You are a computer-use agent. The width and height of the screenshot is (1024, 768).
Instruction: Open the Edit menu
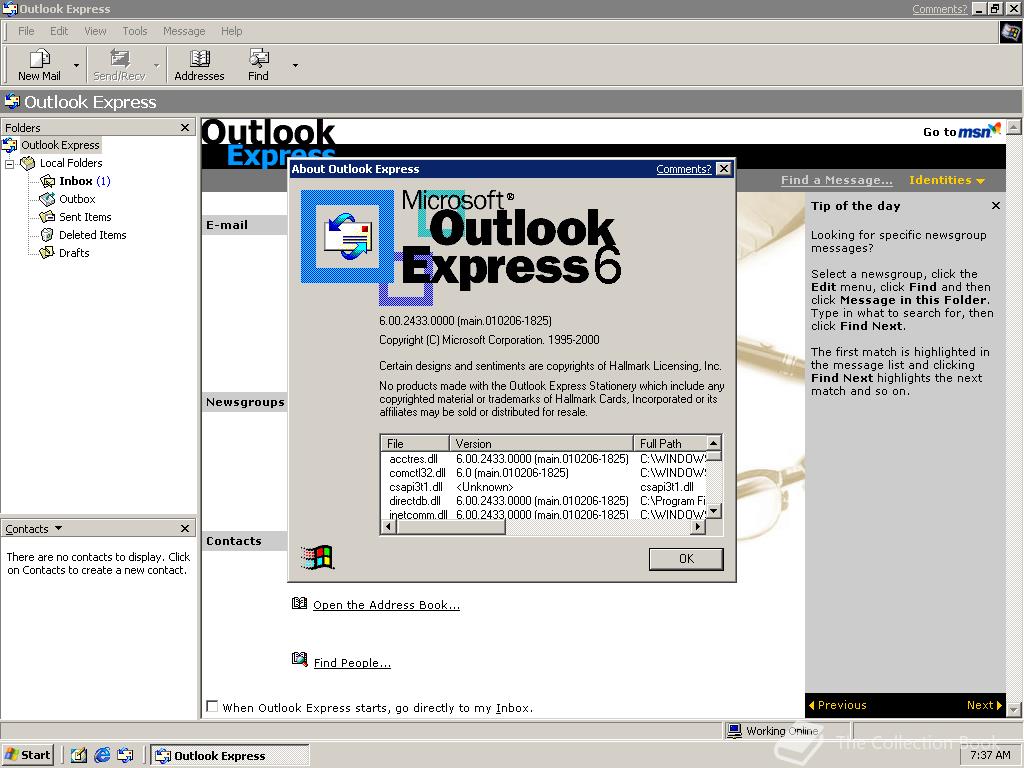59,31
